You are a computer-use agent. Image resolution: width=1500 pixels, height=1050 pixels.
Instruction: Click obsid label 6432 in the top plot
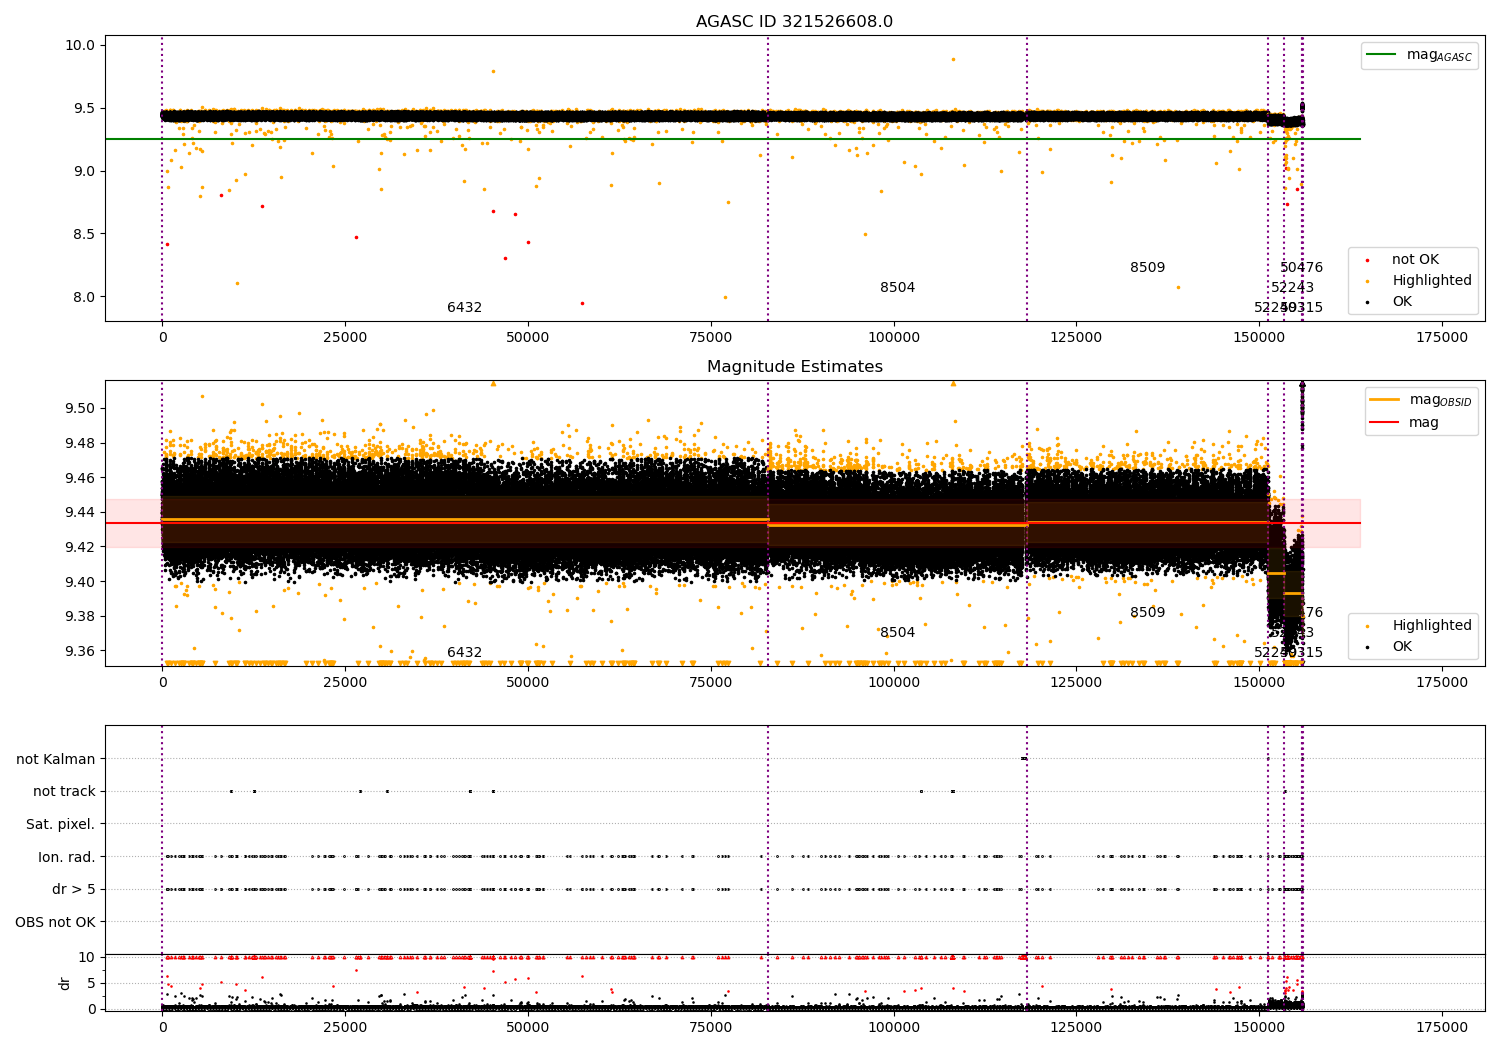(x=464, y=308)
